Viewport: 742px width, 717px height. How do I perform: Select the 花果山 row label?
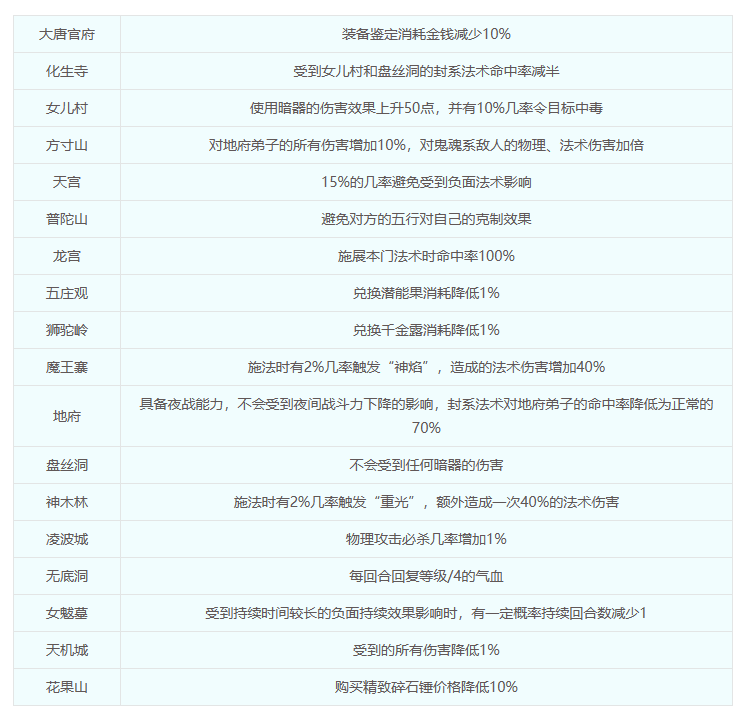pos(67,687)
